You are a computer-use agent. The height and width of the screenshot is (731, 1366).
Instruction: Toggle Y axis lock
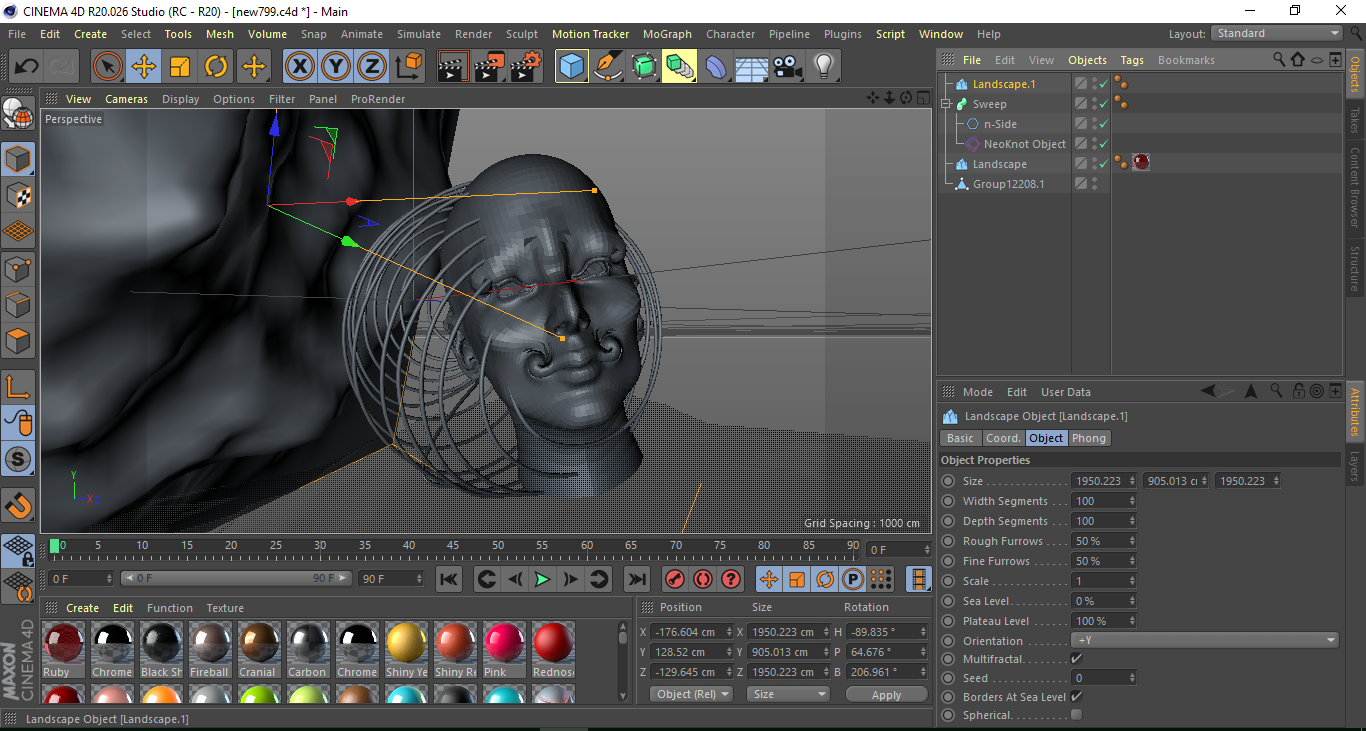pos(336,67)
